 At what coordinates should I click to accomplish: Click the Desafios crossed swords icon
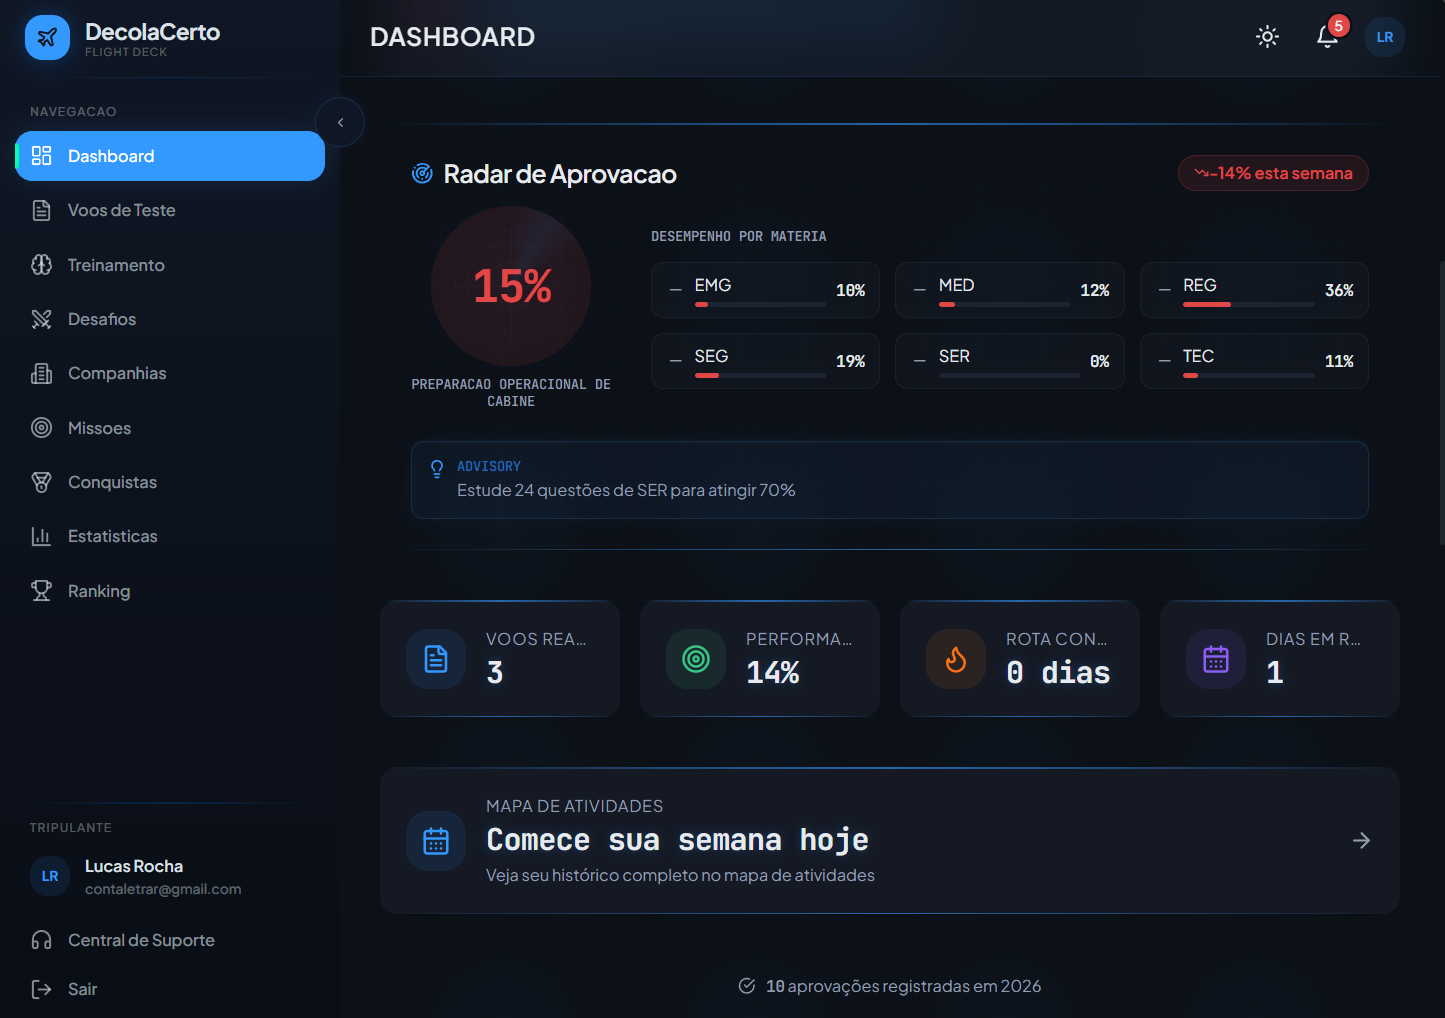pyautogui.click(x=41, y=319)
